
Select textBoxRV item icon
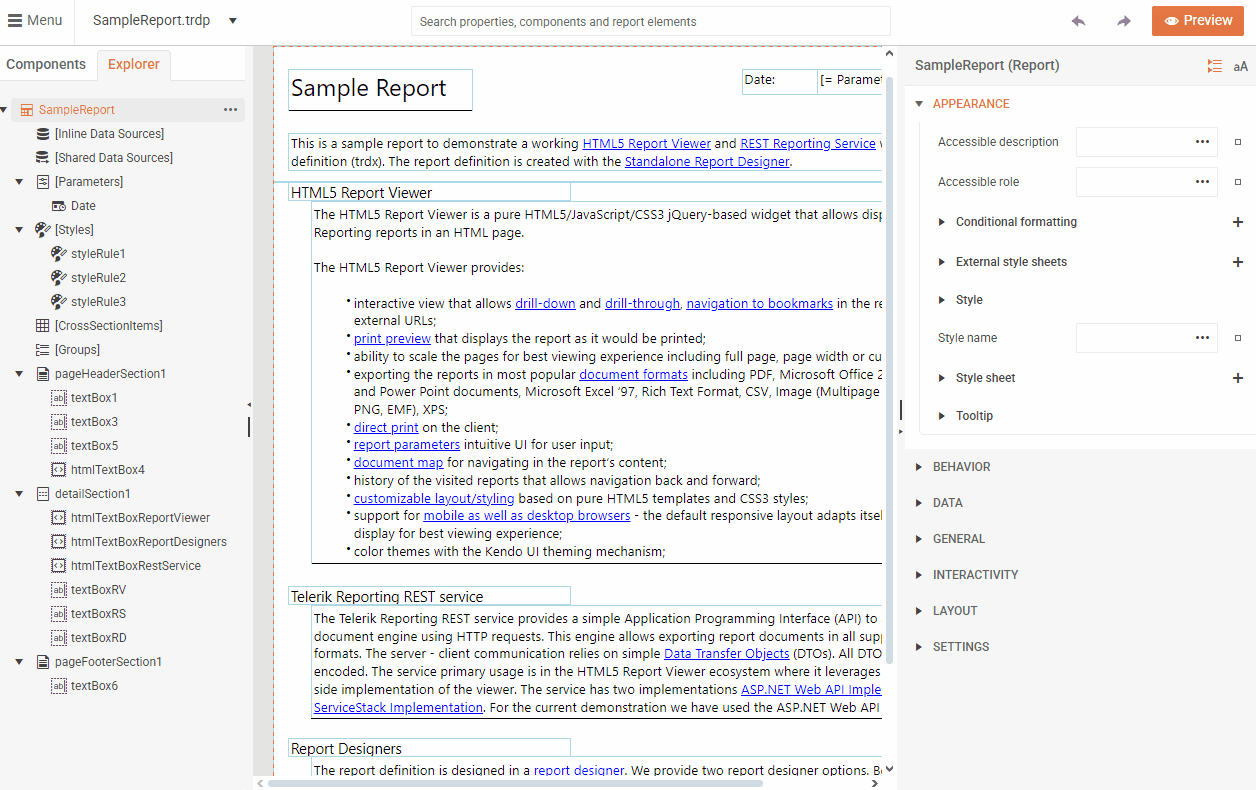[x=59, y=590]
